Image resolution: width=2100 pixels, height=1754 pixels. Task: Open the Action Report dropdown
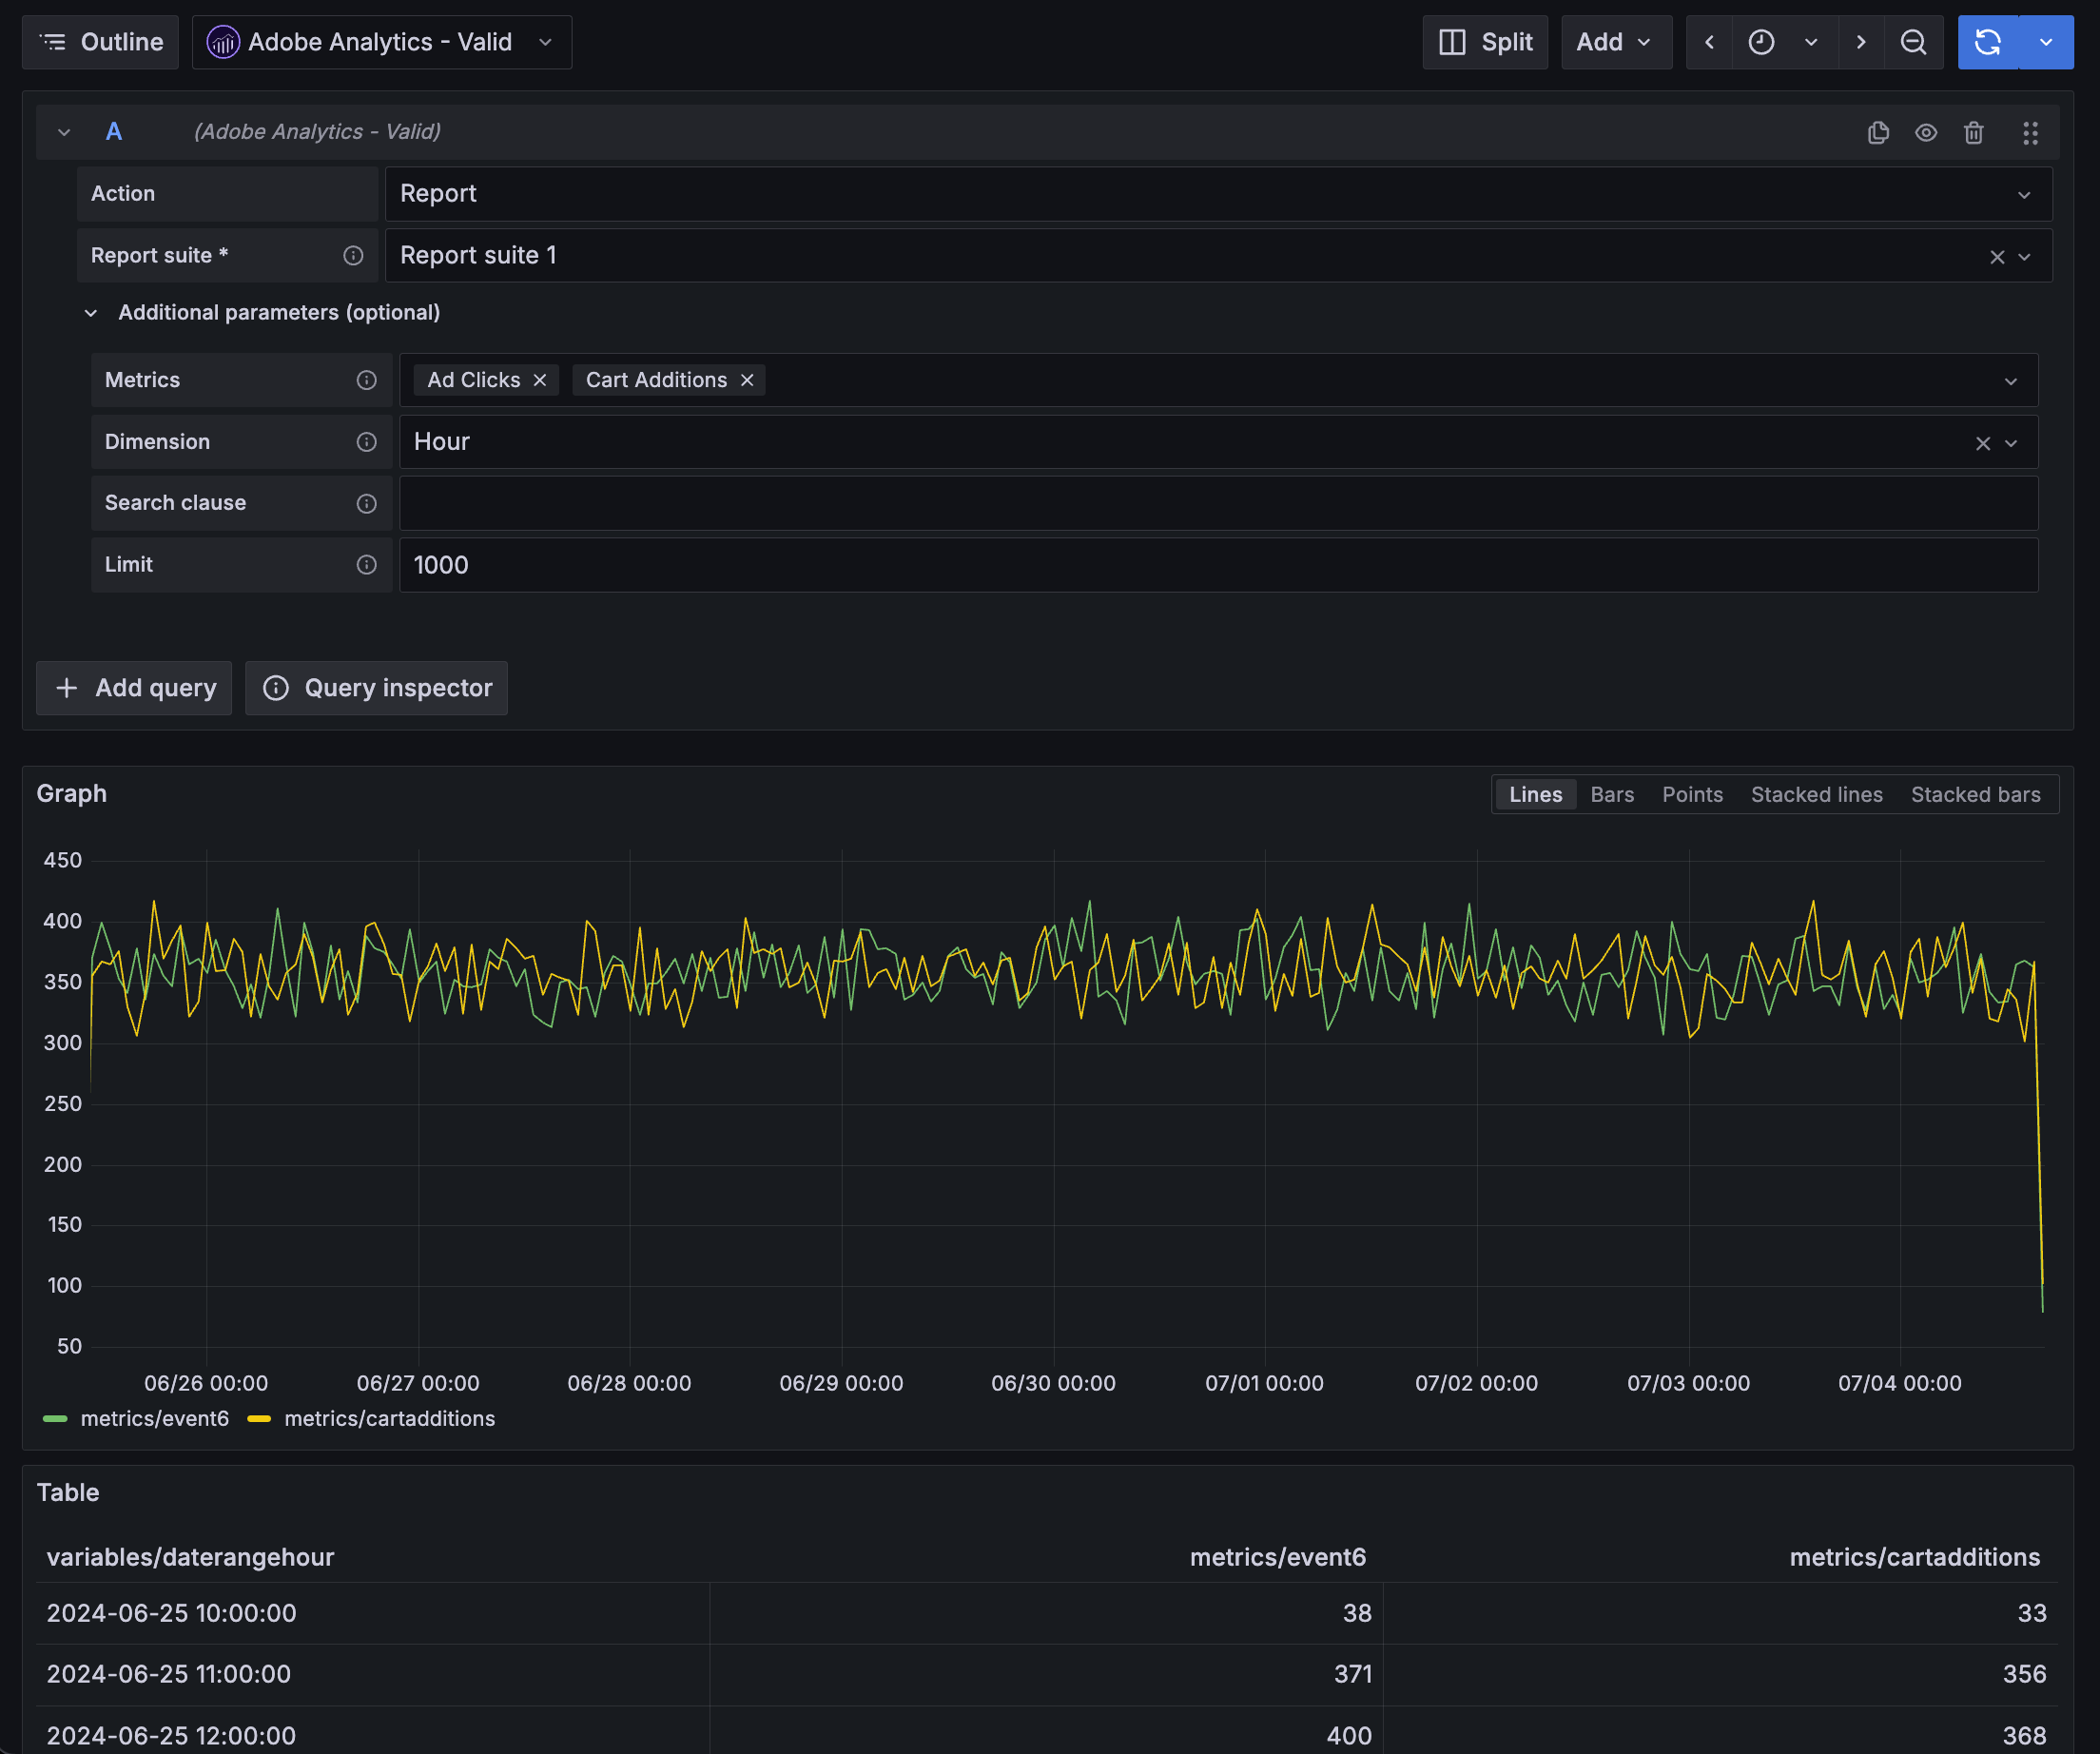pyautogui.click(x=1217, y=194)
